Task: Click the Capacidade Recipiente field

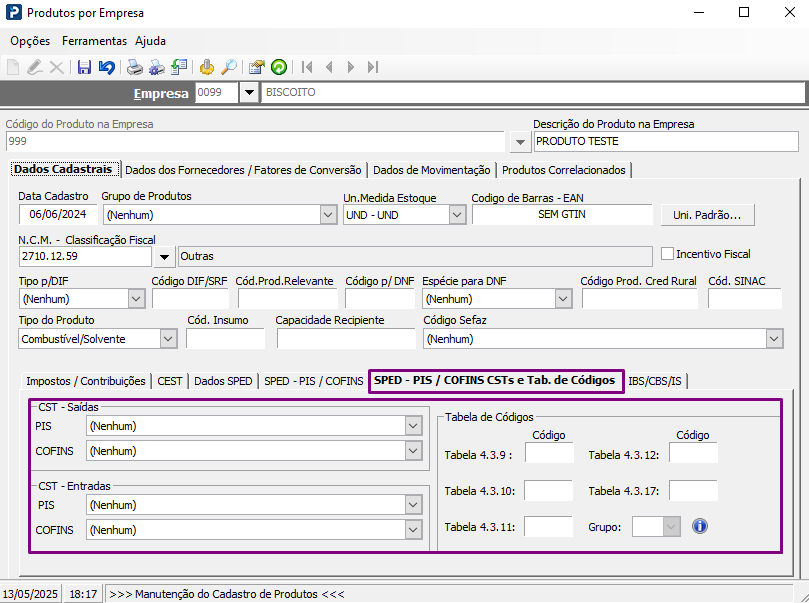Action: 346,339
